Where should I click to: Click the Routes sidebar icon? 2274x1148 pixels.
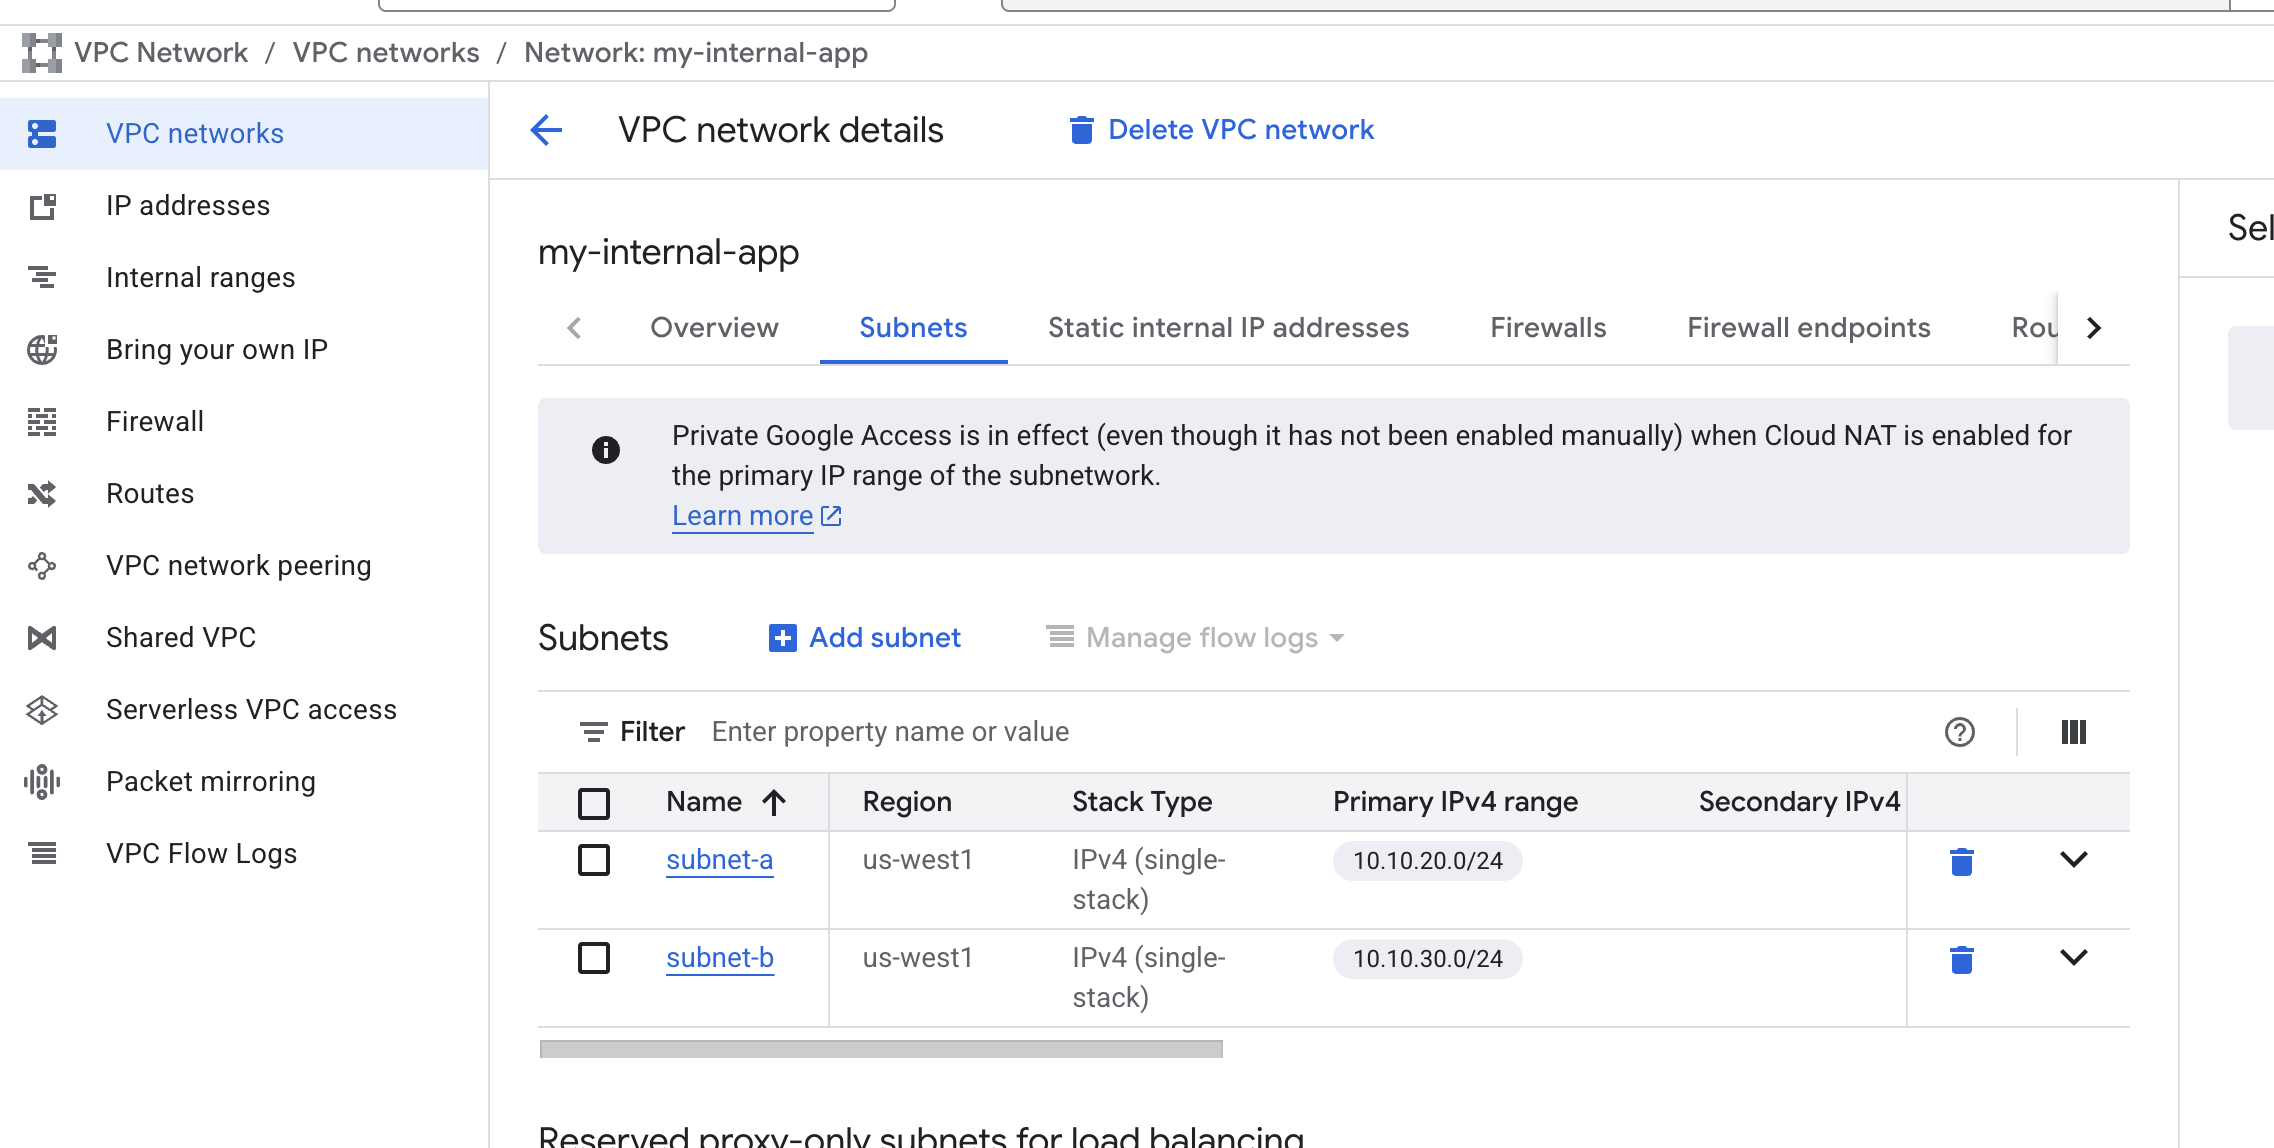pyautogui.click(x=42, y=493)
